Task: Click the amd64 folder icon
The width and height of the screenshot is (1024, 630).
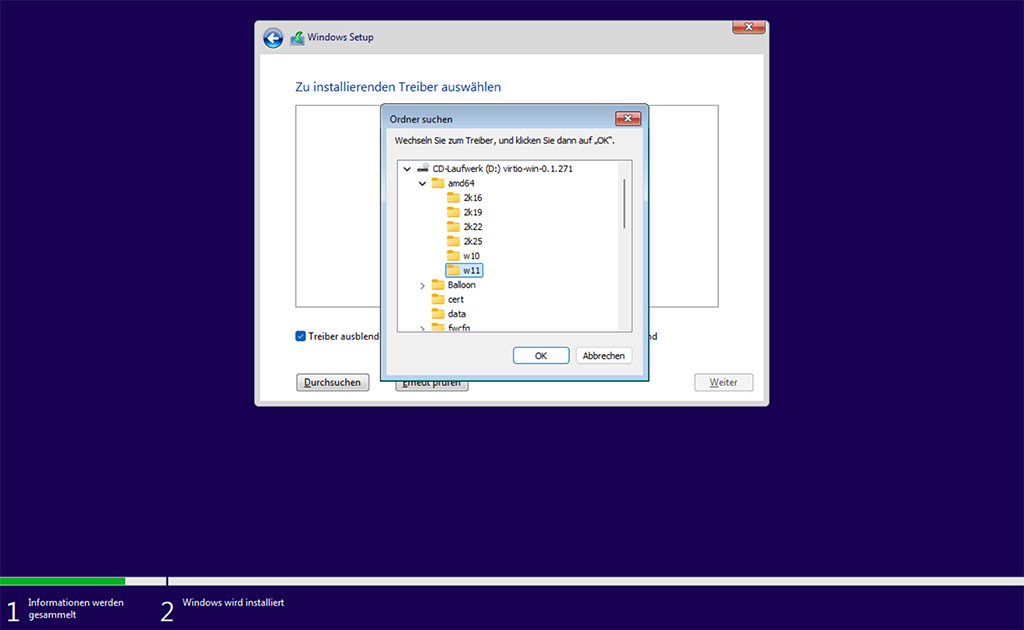Action: click(438, 183)
